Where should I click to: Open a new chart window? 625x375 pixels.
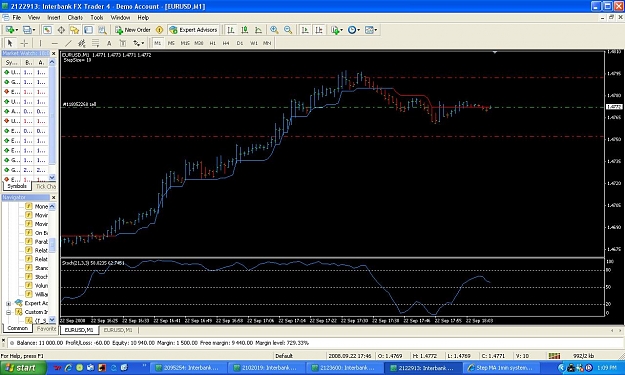point(9,30)
